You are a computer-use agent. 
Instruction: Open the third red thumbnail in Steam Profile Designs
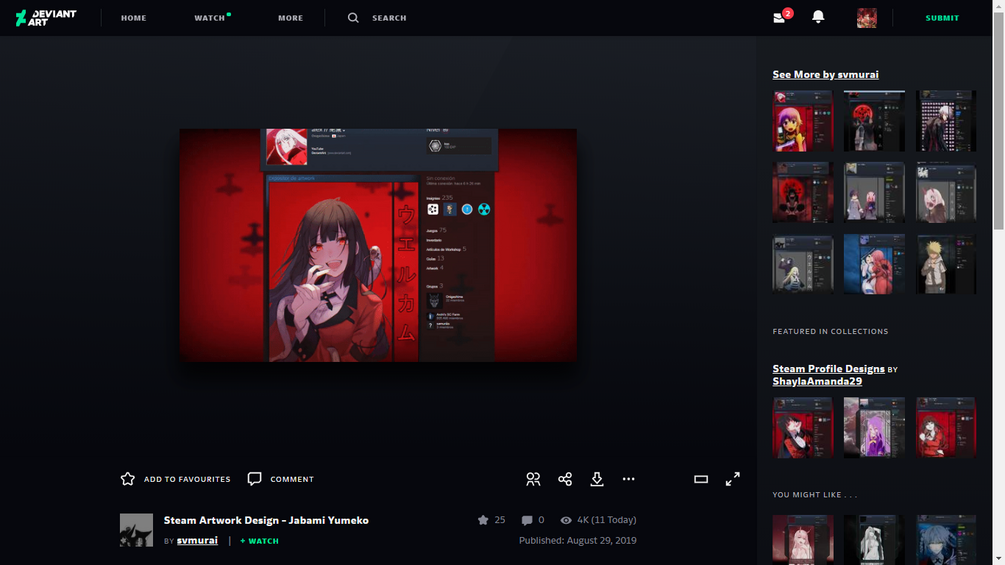pyautogui.click(x=946, y=427)
